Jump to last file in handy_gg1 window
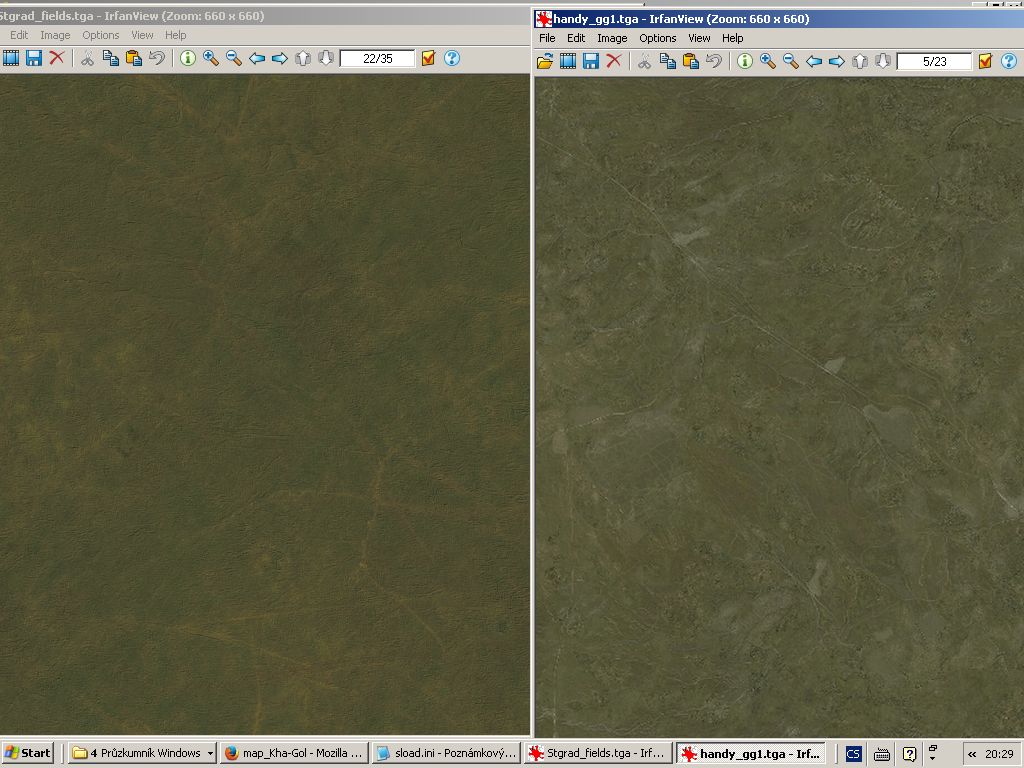Screen dimensions: 1024x768 coord(883,61)
